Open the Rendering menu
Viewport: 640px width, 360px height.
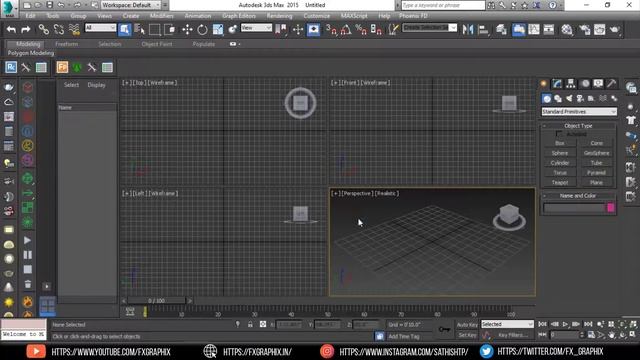coord(280,16)
